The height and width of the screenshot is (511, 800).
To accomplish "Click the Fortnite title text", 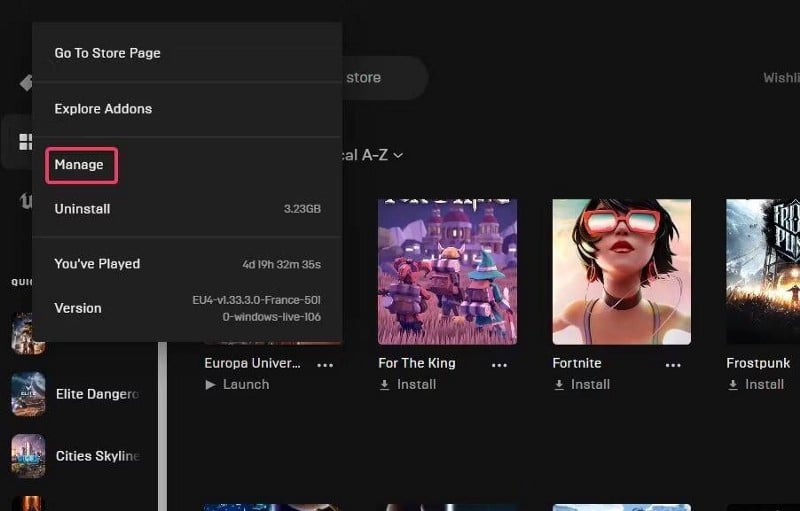I will (577, 363).
